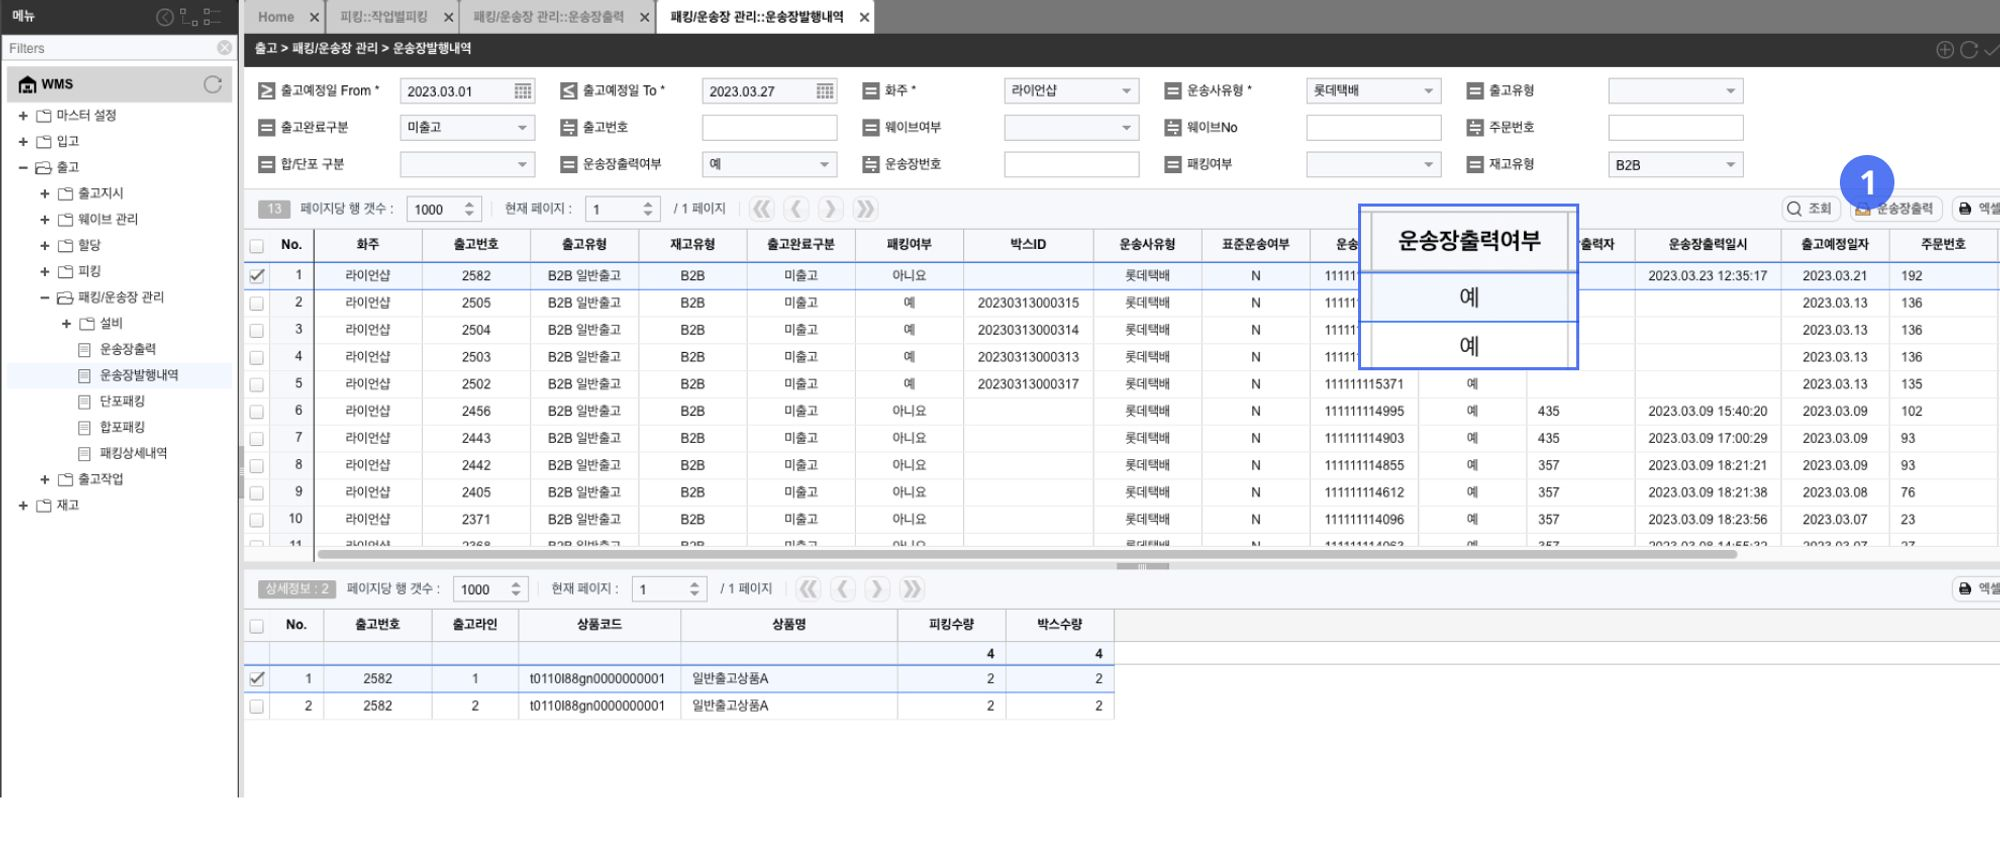This screenshot has height=867, width=2000.
Task: Click the 조회 search button
Action: point(1810,209)
